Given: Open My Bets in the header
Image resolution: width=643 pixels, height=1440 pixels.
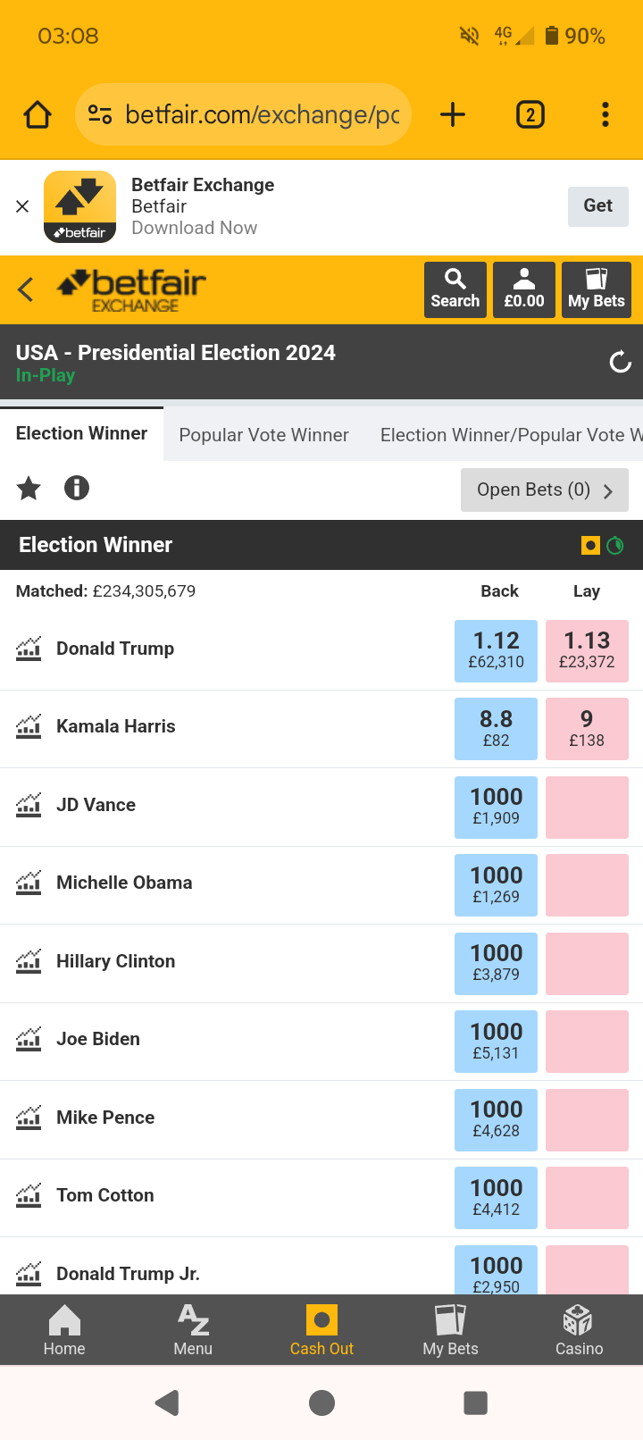Looking at the screenshot, I should coord(596,290).
